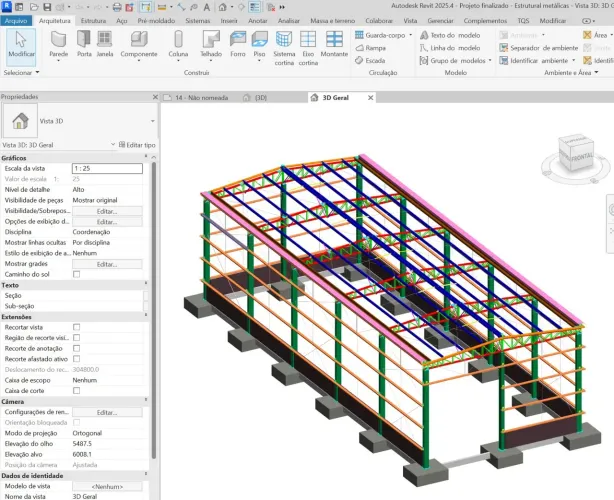Pick the Eixo cortina grid tool
614x500 pixels.
pos(308,48)
